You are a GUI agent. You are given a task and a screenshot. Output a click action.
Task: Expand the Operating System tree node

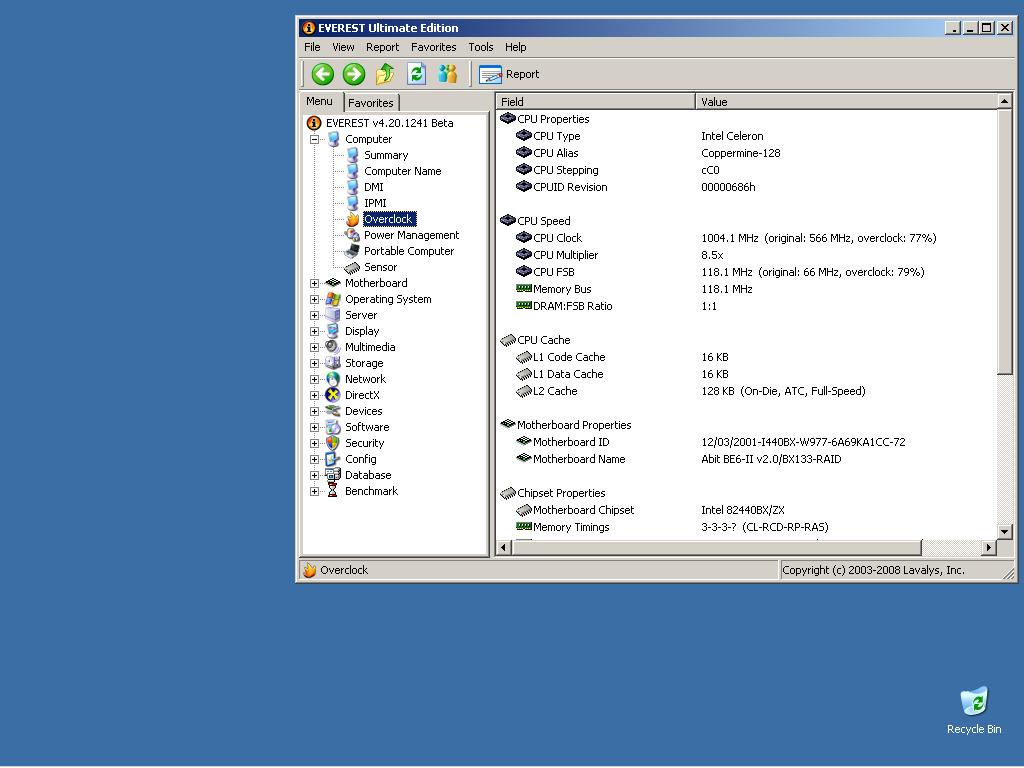pyautogui.click(x=315, y=299)
